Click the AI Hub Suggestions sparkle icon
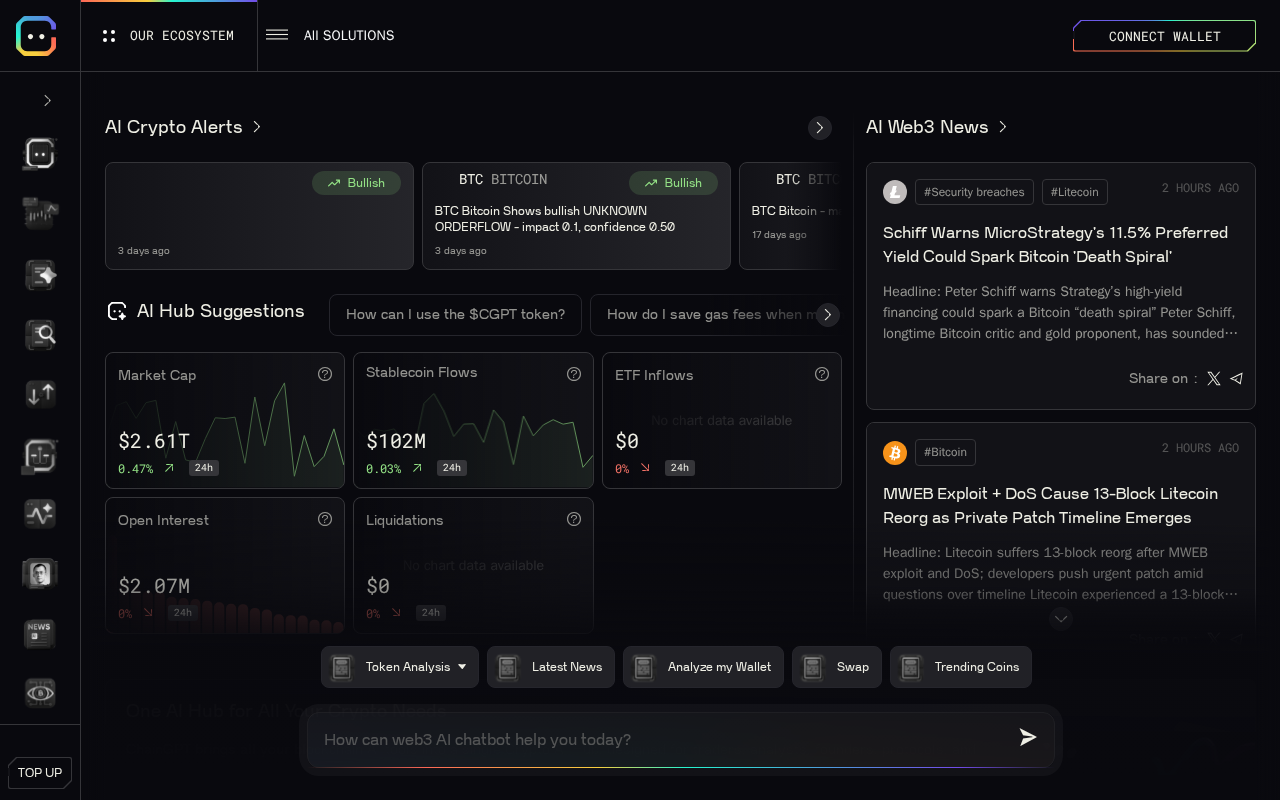 pos(117,312)
